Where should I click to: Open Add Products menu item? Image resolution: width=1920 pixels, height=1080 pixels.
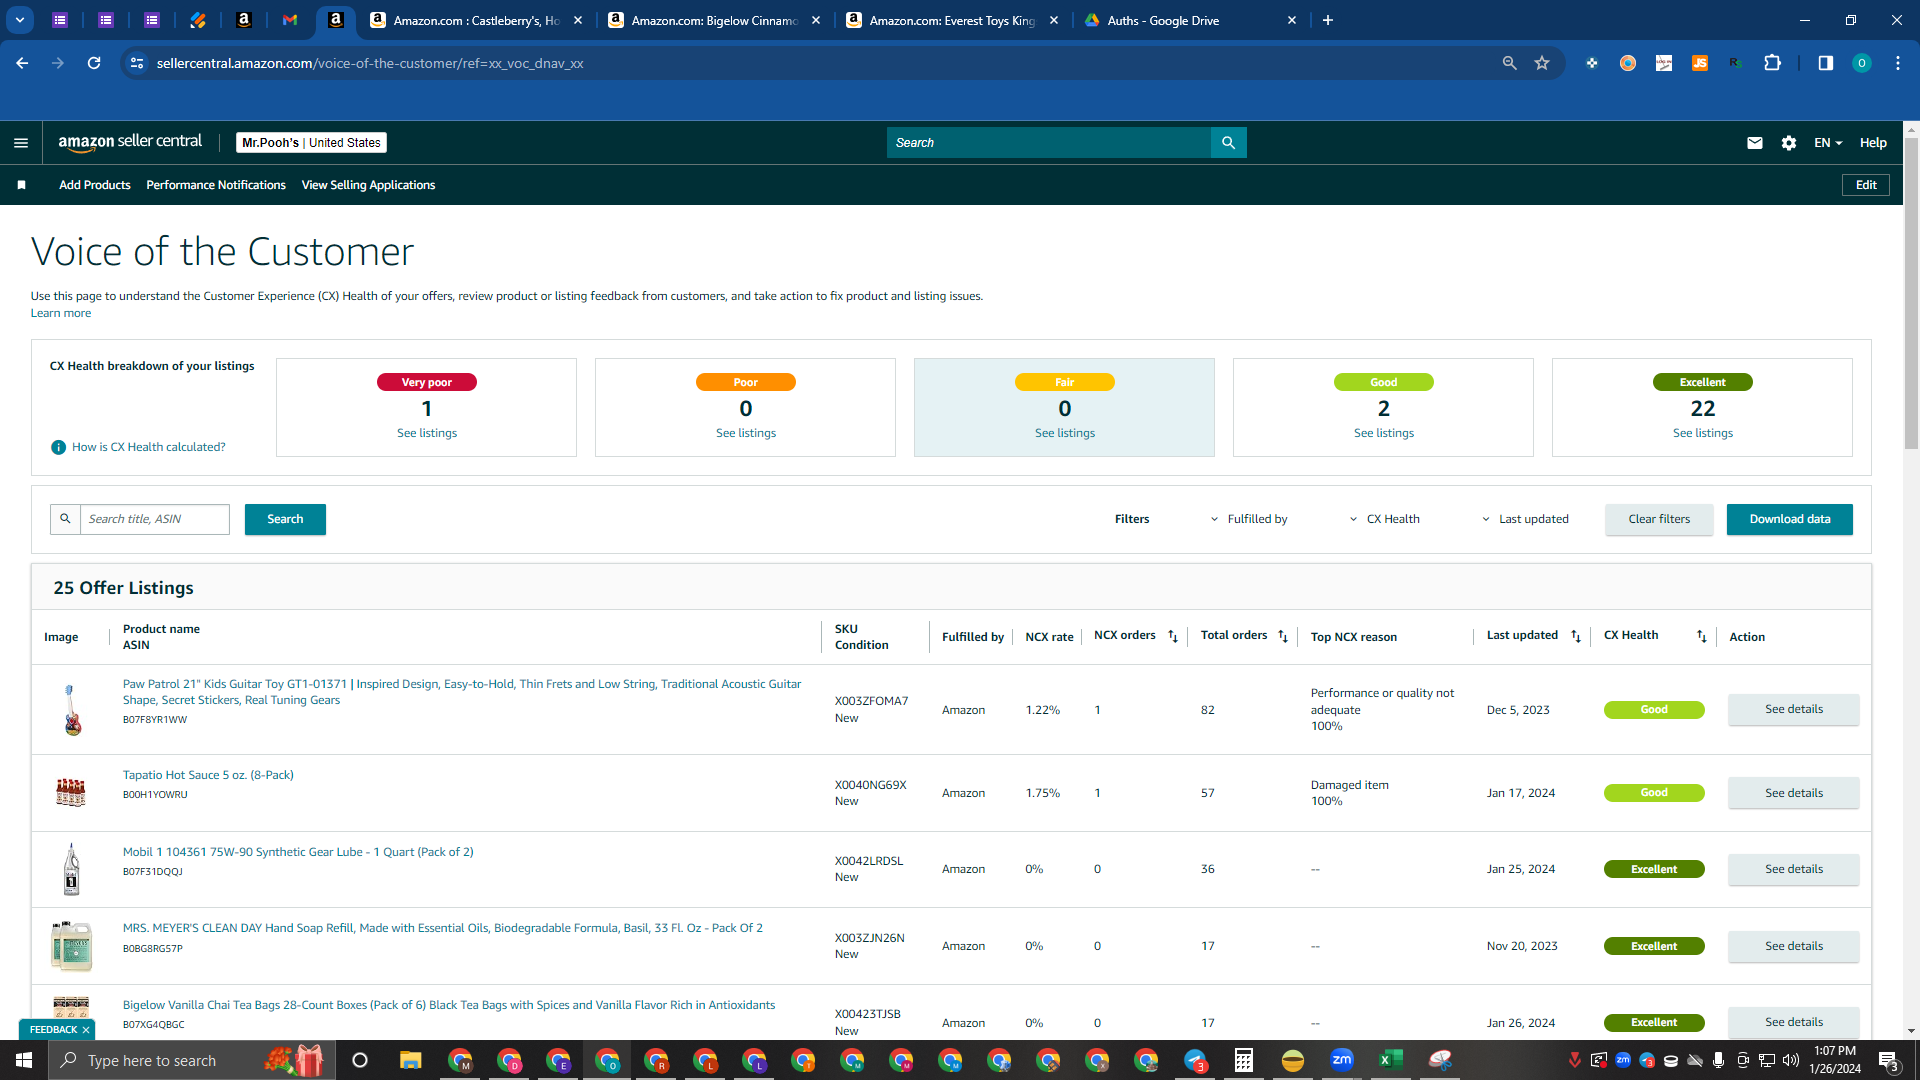(94, 185)
